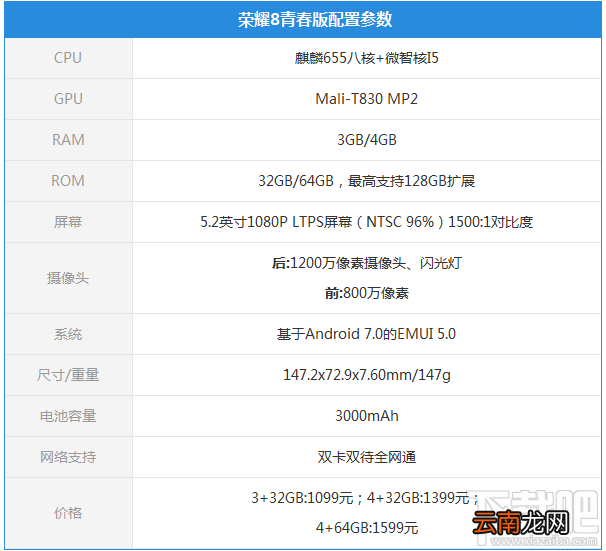Screen dimensions: 606x551
Task: Click the 荣耀8青春版配置参数 table title
Action: tap(315, 19)
